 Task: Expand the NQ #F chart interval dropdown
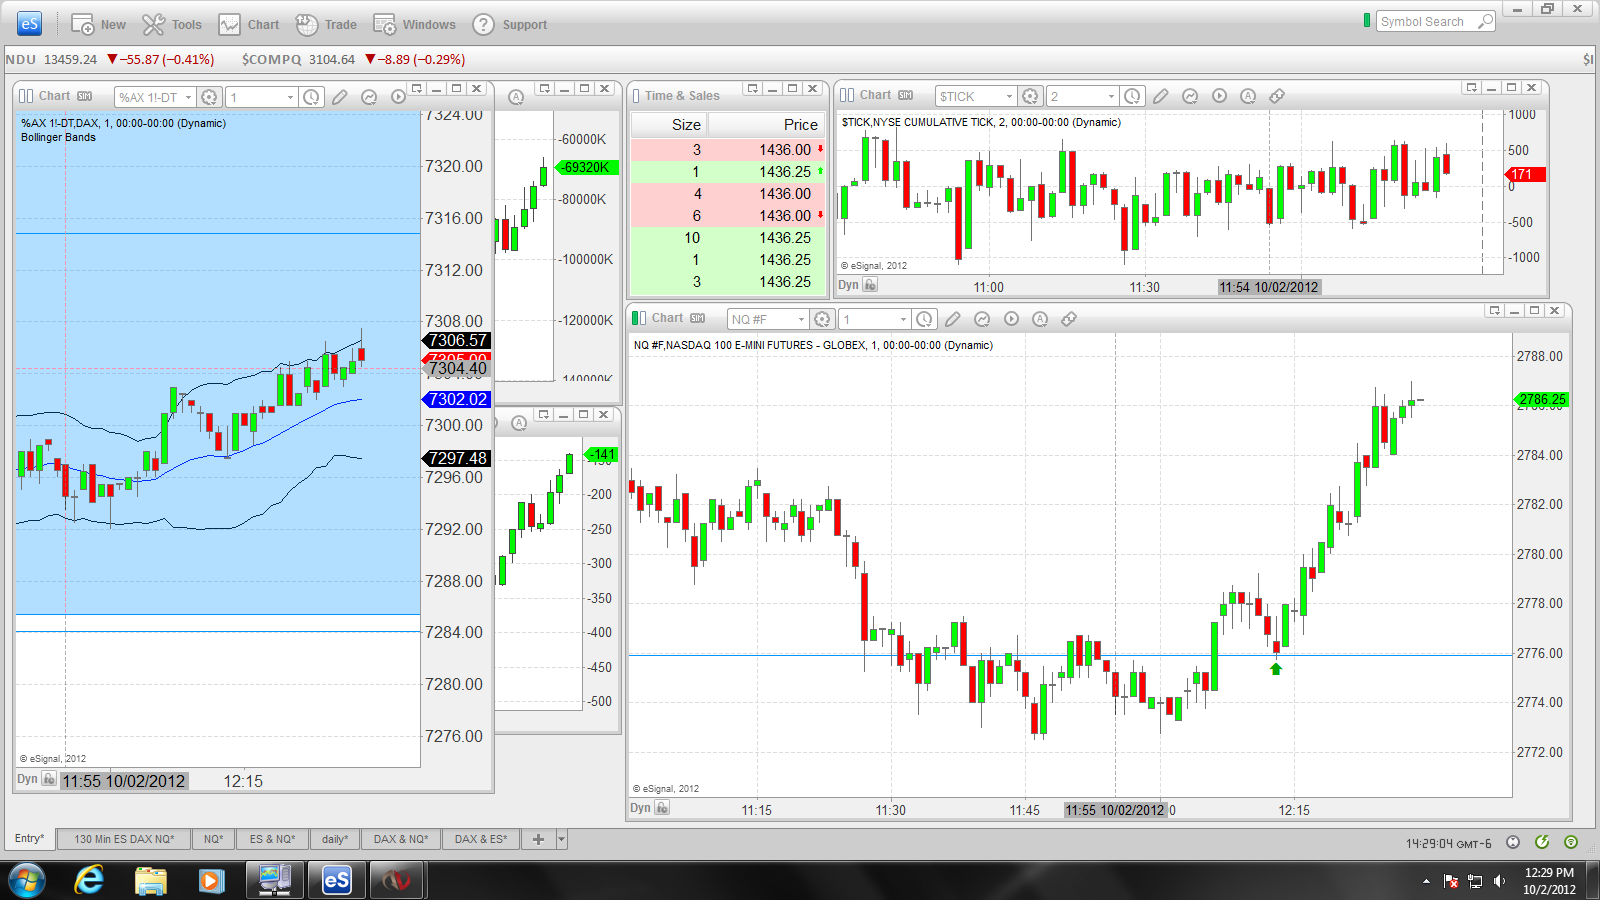[903, 319]
